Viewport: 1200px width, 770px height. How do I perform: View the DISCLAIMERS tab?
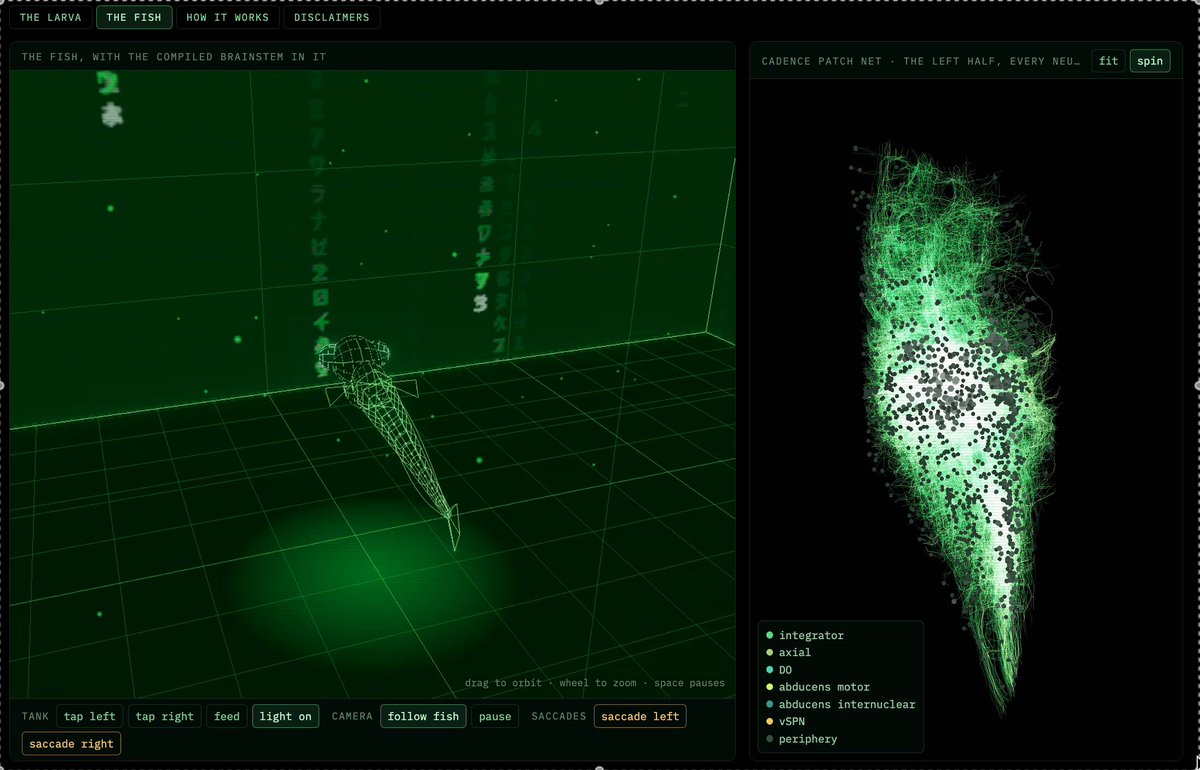pos(332,17)
